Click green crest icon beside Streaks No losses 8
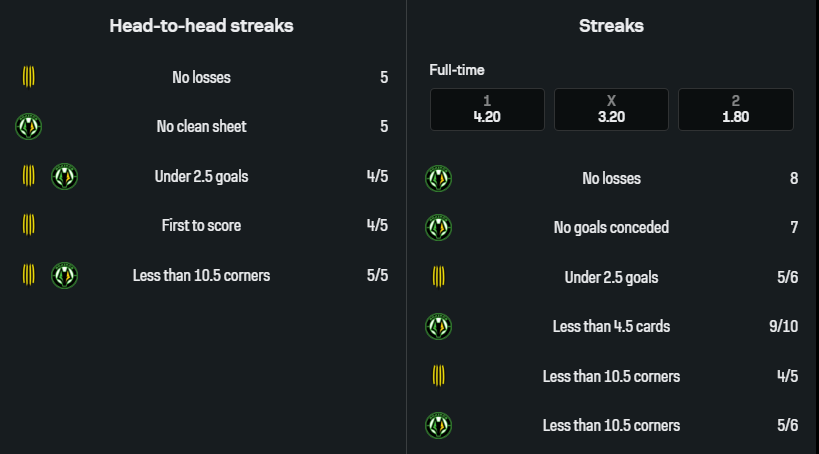 [438, 178]
